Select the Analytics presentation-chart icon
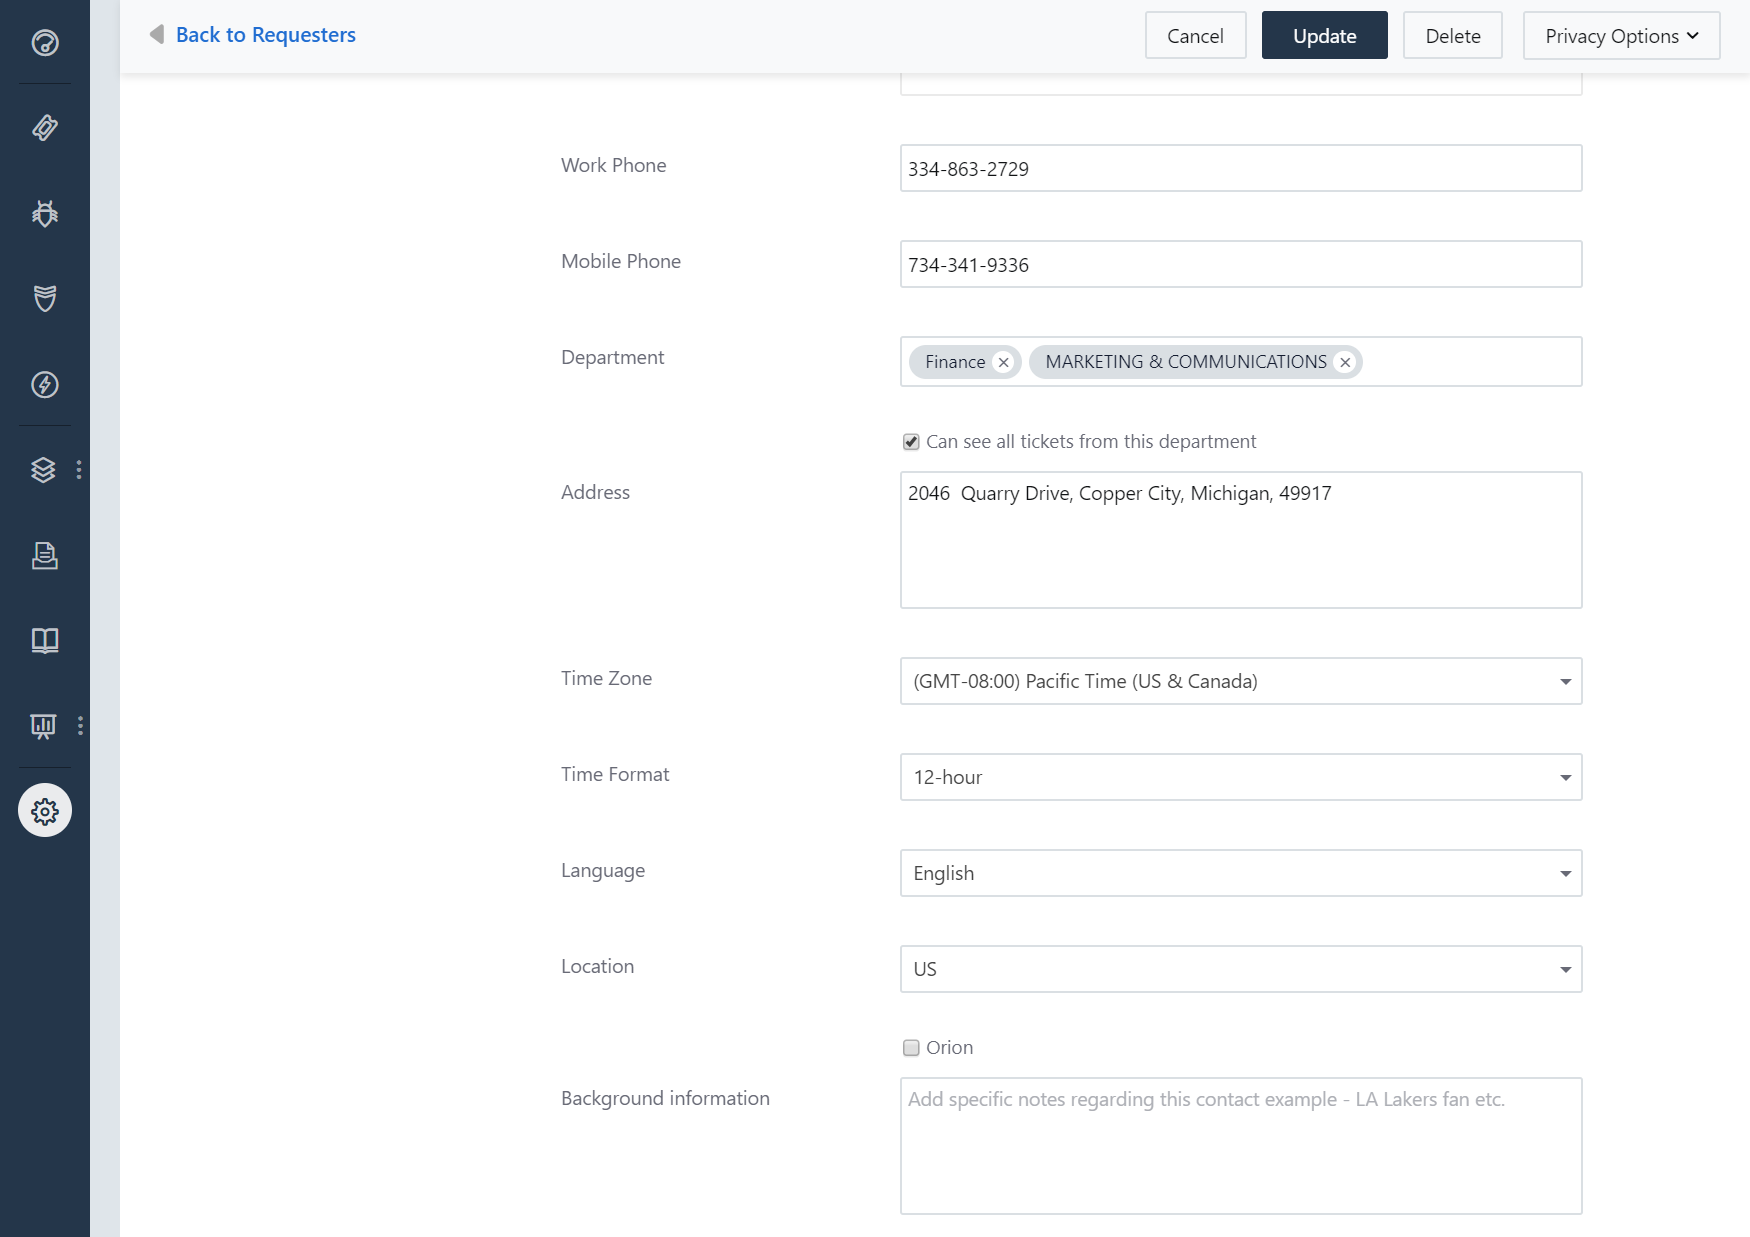Viewport: 1750px width, 1237px height. coord(44,727)
